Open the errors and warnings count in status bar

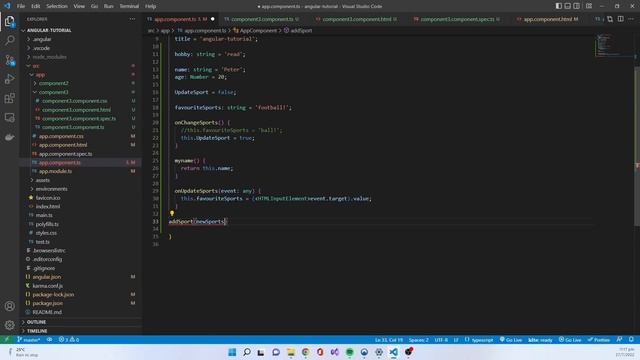click(x=69, y=340)
